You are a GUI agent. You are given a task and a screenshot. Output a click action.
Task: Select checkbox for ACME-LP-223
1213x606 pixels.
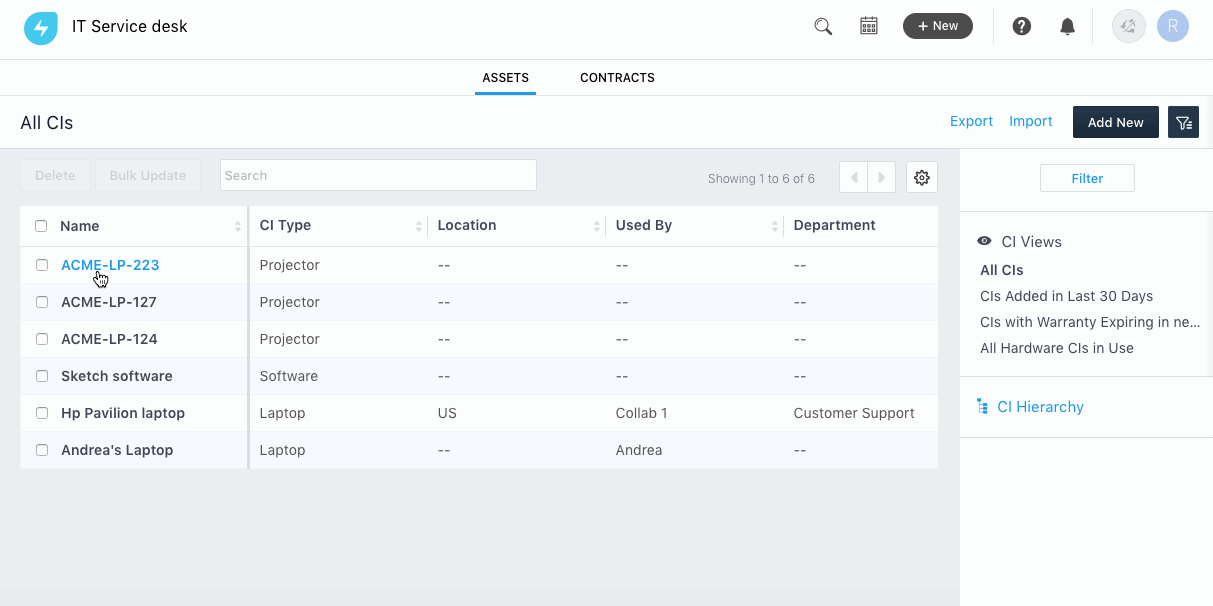click(x=42, y=265)
